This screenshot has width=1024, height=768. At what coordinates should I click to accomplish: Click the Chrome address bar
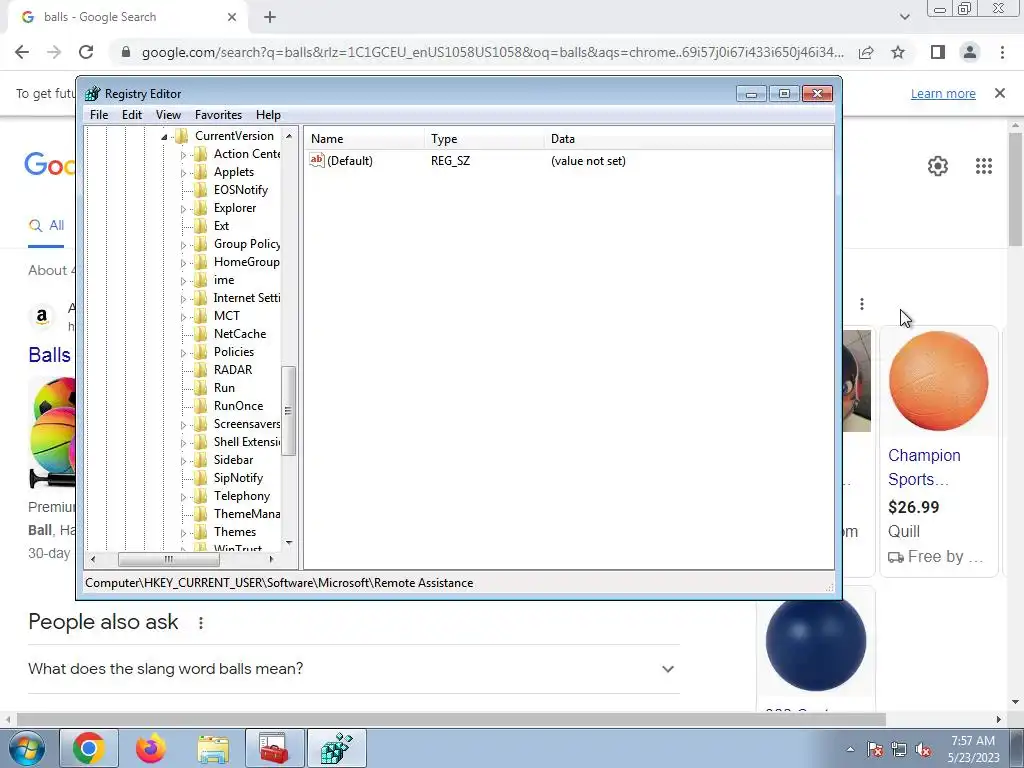492,52
